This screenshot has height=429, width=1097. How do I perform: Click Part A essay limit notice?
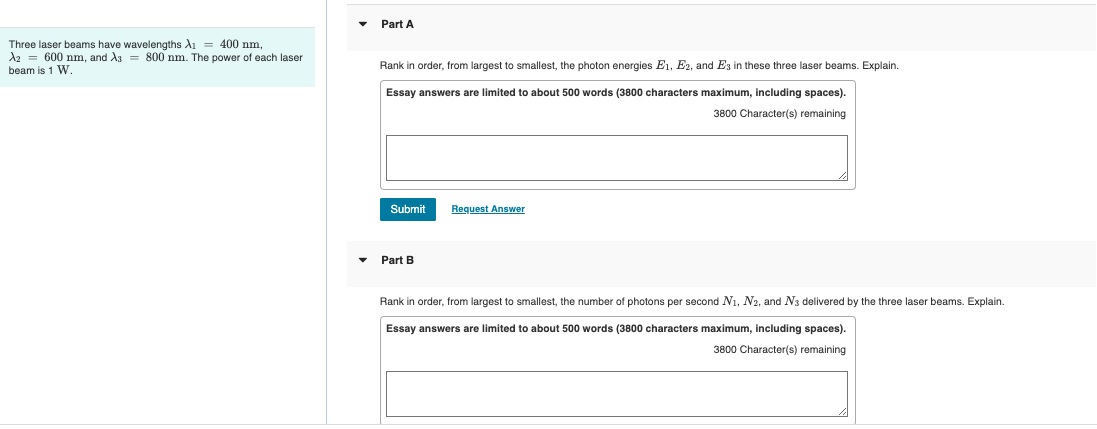[616, 92]
